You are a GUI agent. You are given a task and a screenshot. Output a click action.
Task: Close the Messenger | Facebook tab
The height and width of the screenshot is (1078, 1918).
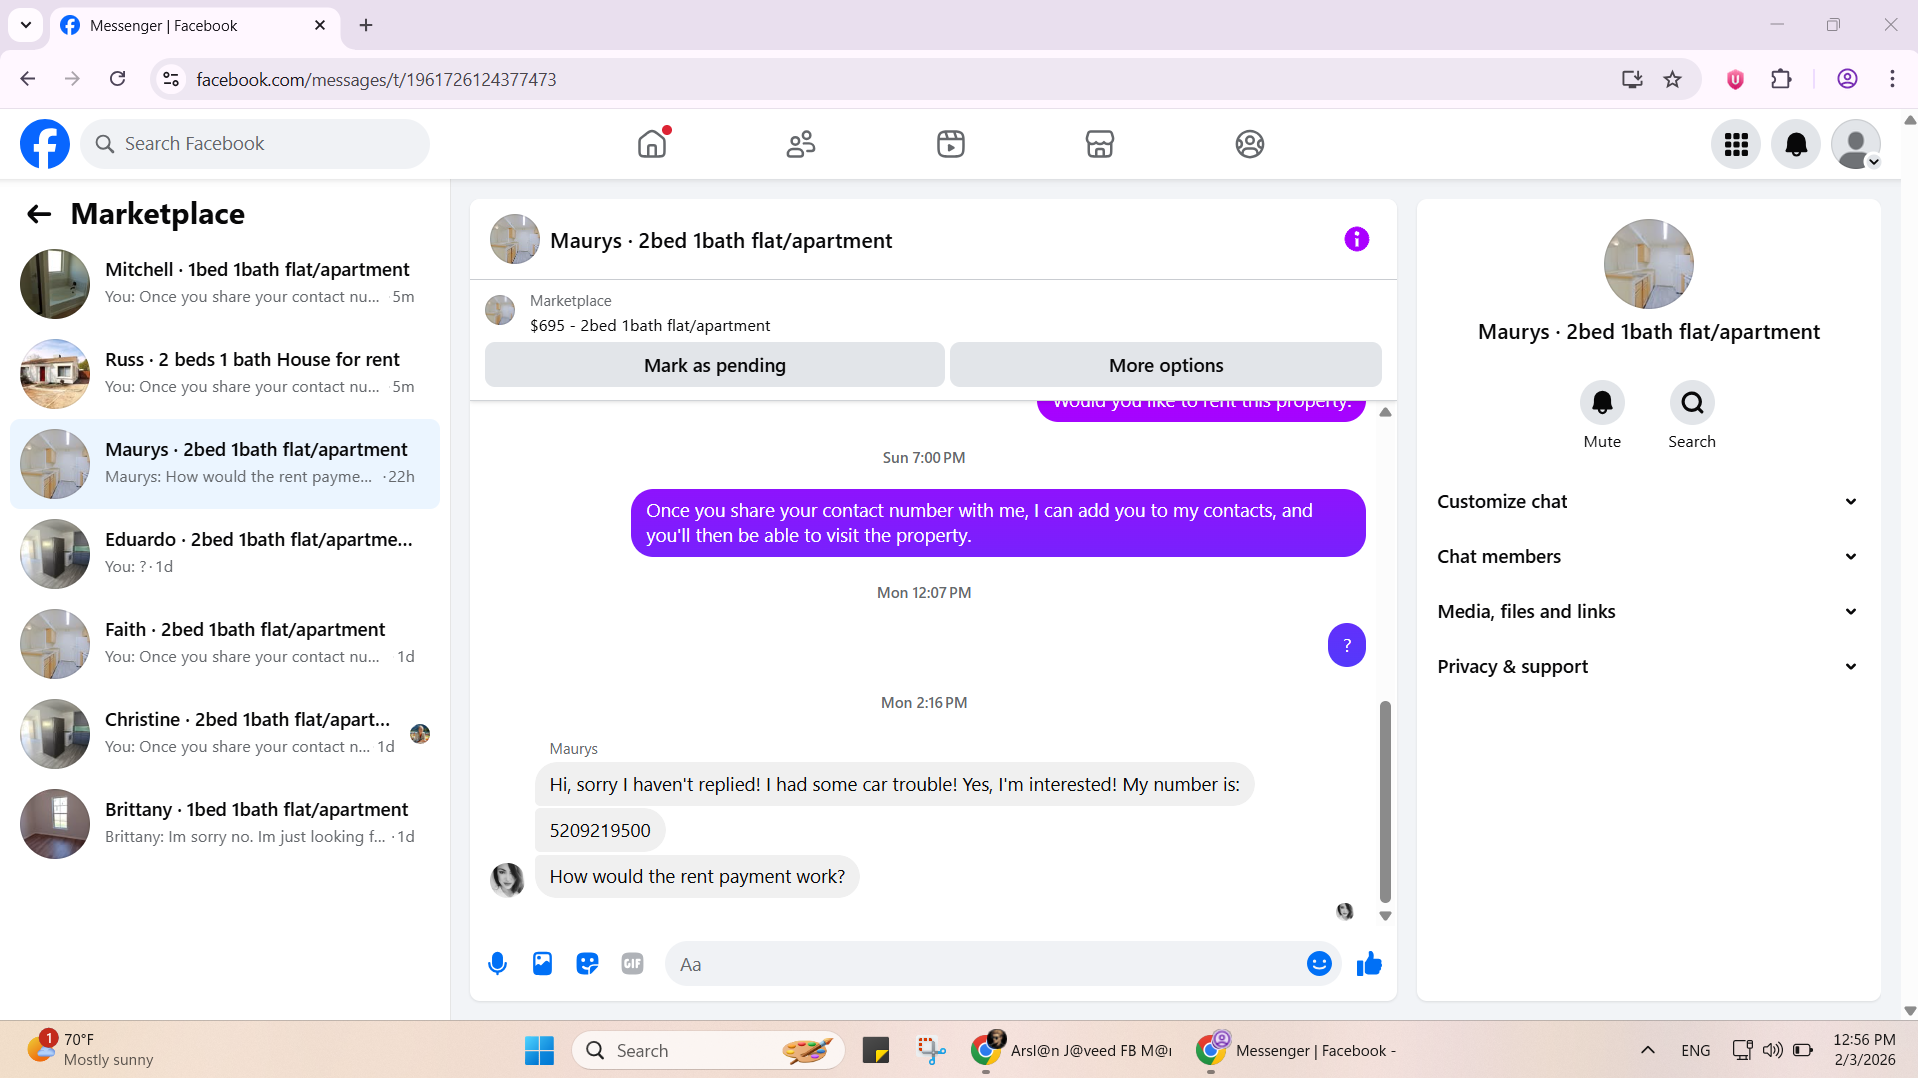320,25
